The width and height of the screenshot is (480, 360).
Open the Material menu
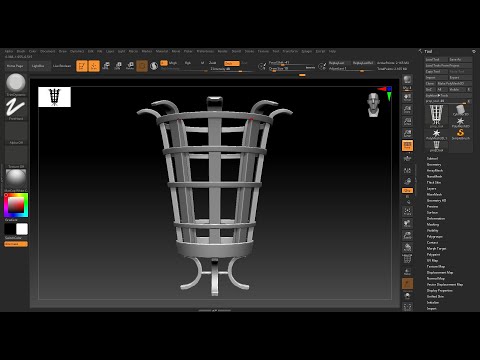[x=162, y=51]
